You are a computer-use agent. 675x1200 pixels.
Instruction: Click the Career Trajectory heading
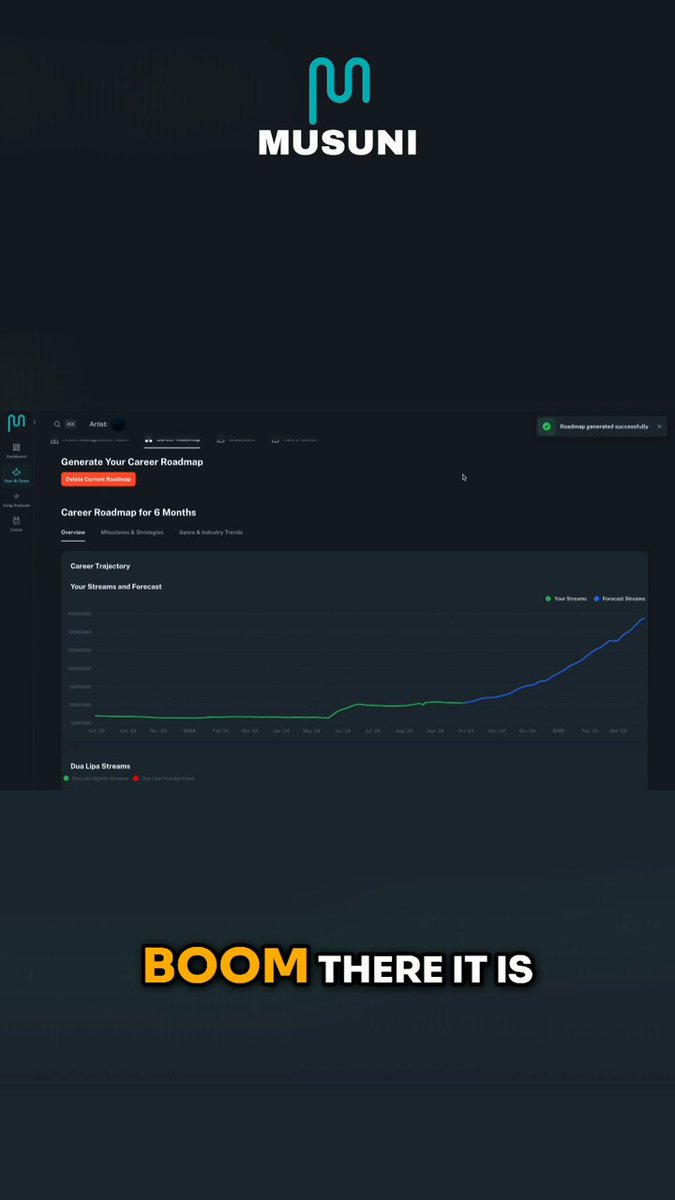100,566
